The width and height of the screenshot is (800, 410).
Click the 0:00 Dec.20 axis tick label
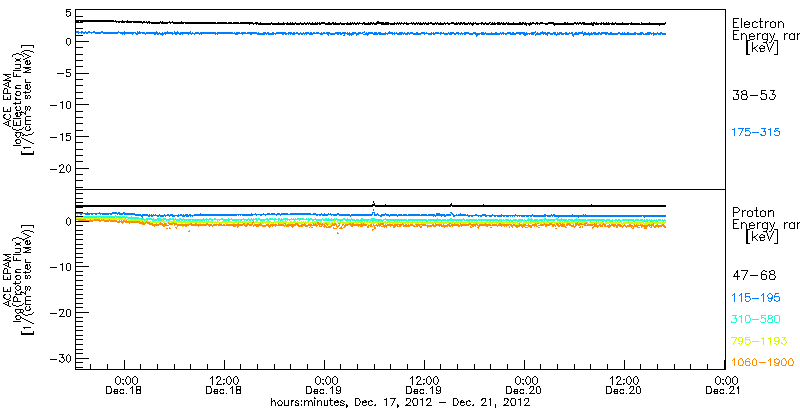click(x=524, y=385)
